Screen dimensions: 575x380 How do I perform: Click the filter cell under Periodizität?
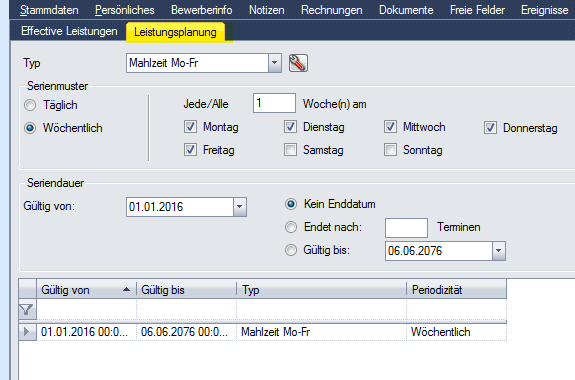point(457,310)
